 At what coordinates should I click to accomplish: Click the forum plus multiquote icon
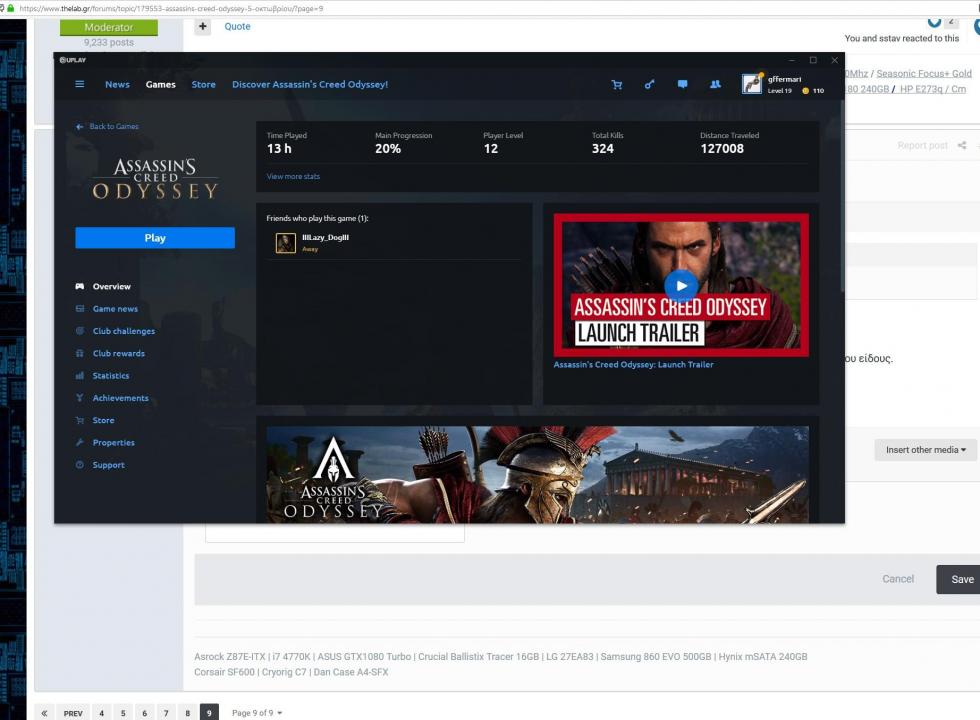click(202, 26)
